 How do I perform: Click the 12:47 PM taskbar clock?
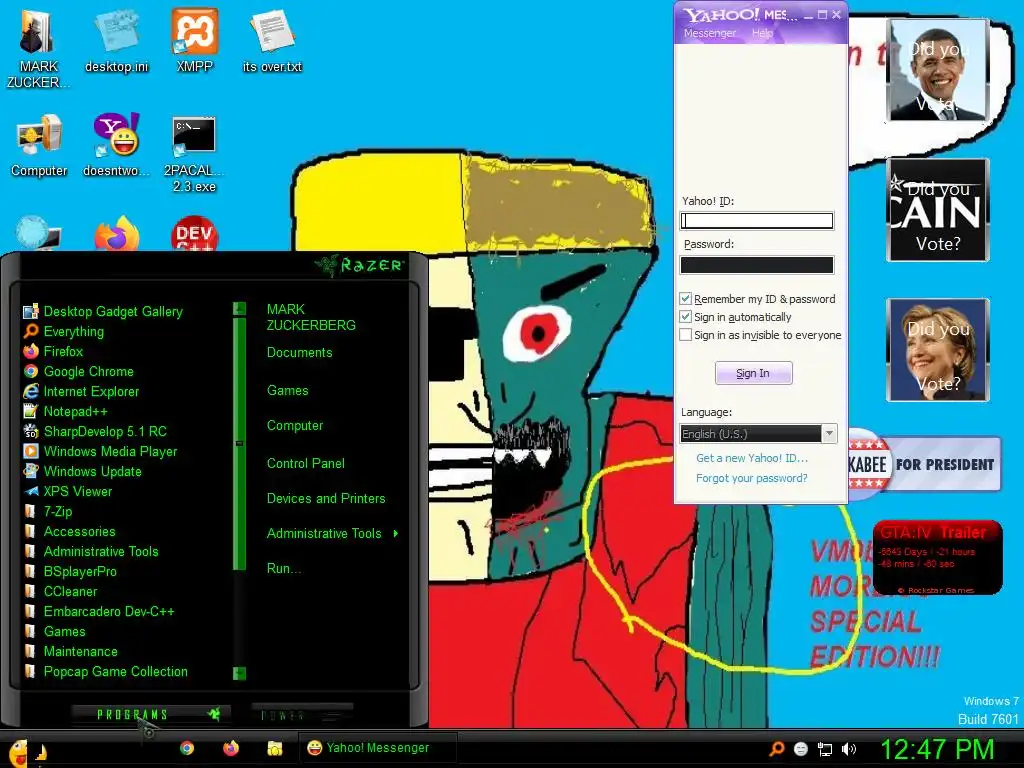[937, 749]
